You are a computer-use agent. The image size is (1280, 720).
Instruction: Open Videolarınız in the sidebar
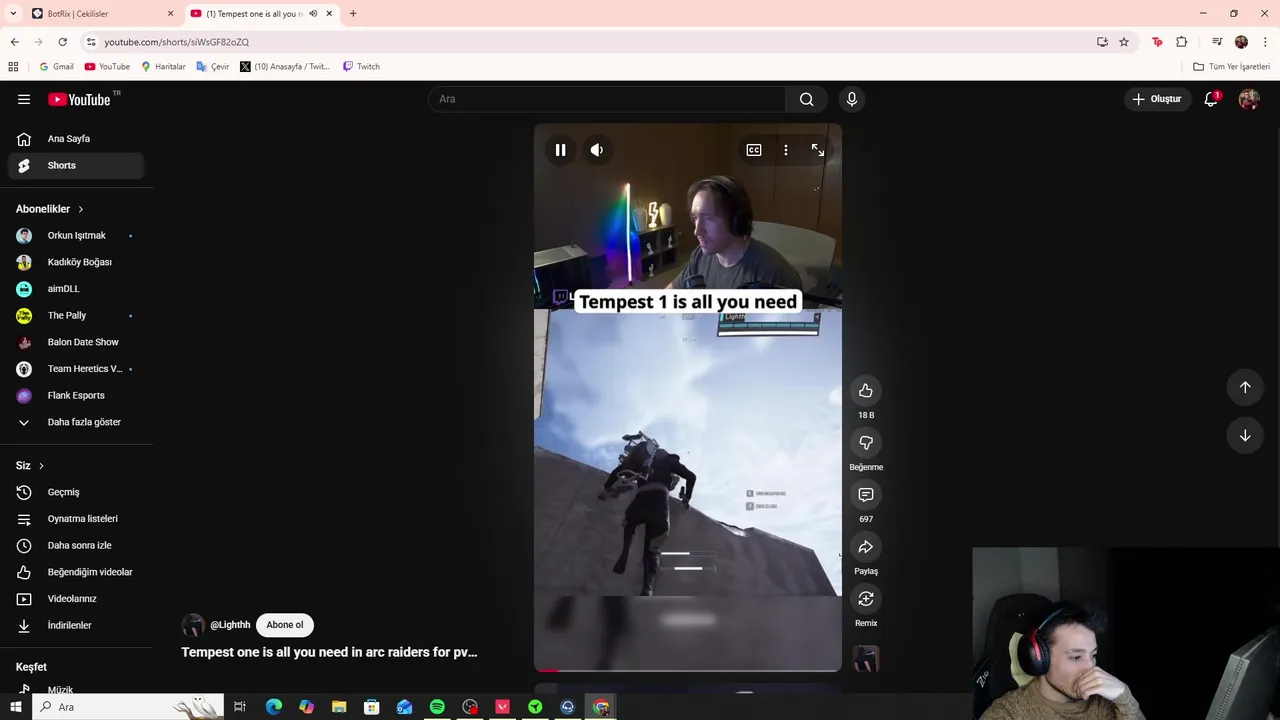coord(76,599)
